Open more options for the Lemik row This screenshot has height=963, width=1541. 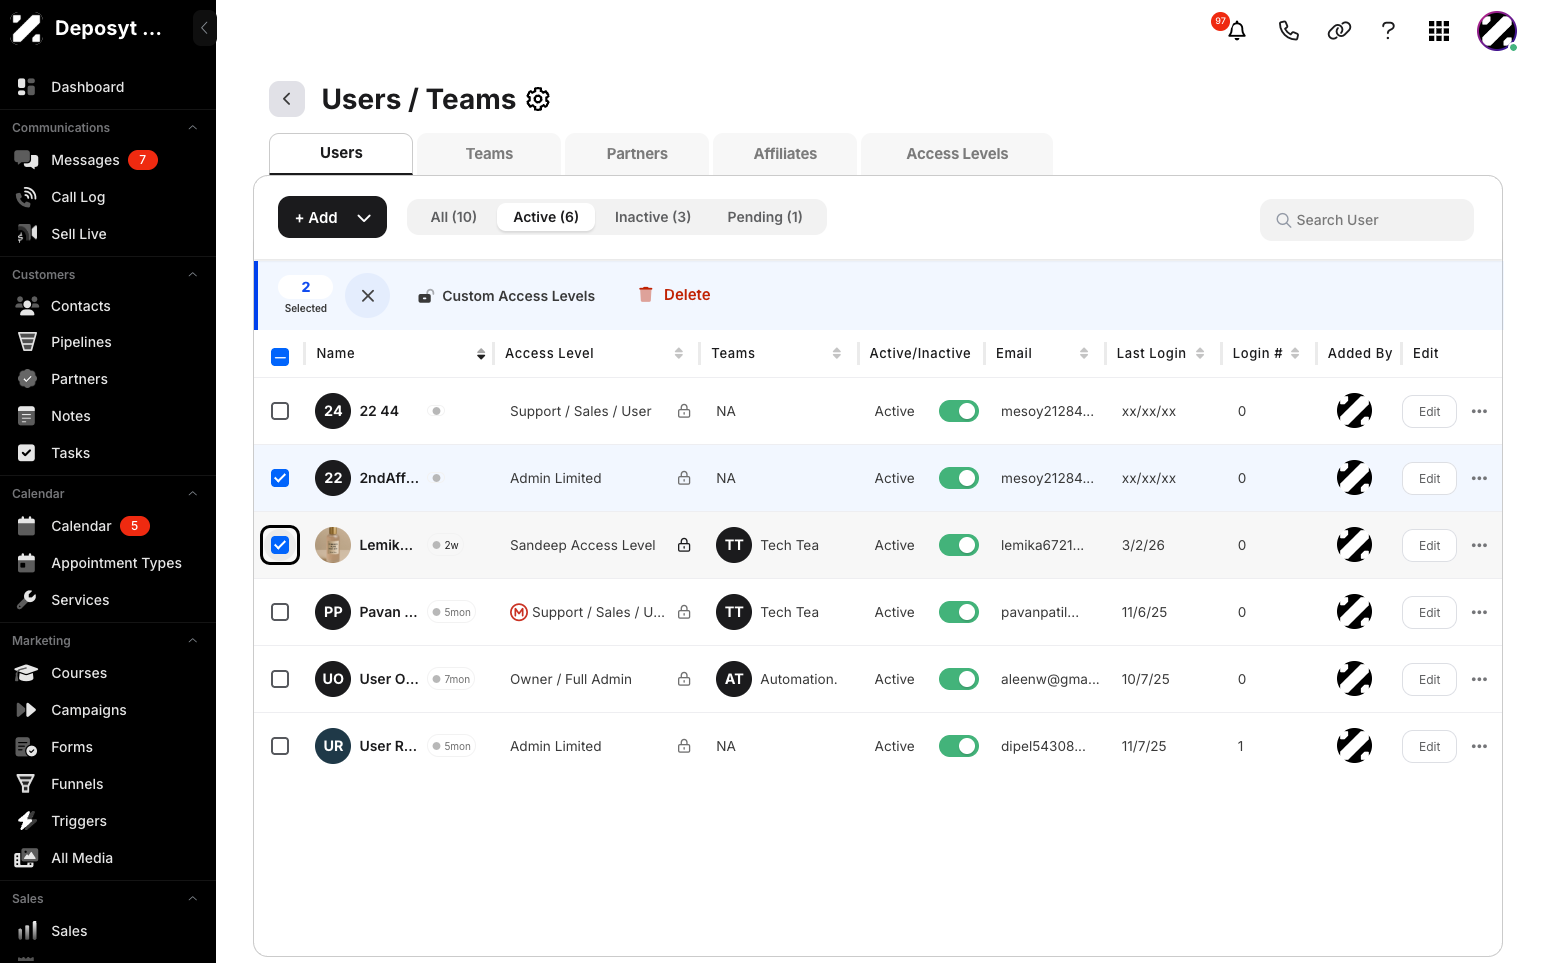coord(1479,545)
